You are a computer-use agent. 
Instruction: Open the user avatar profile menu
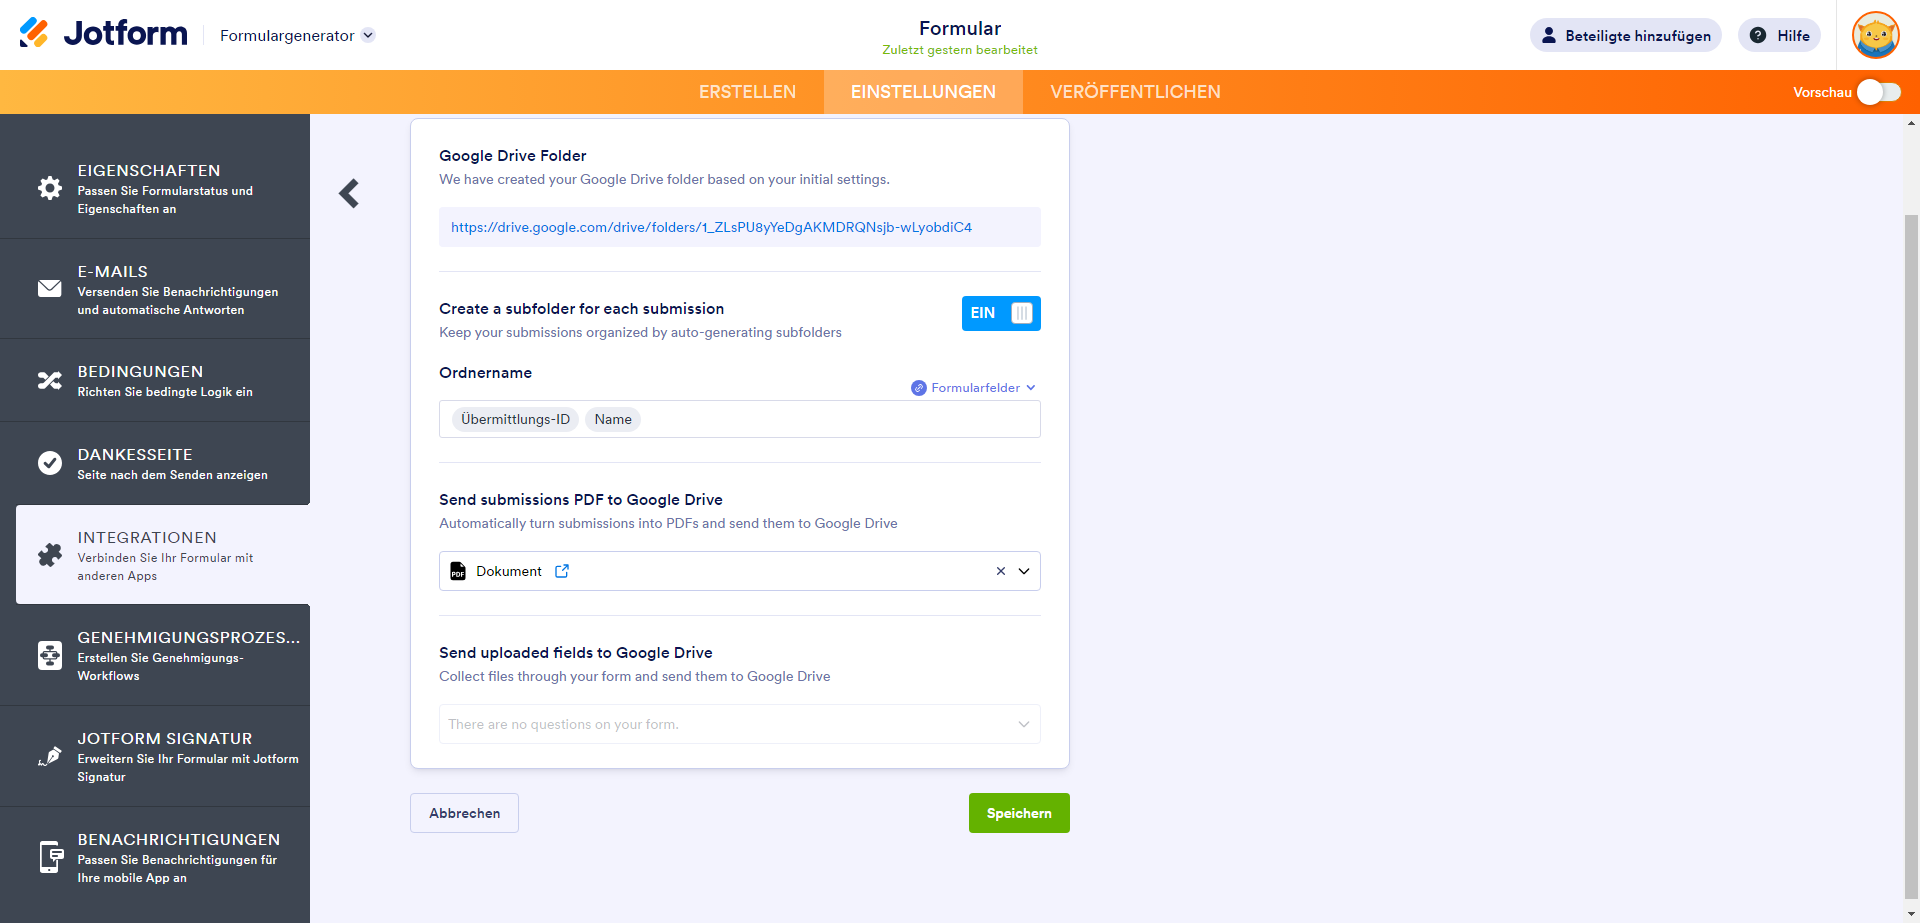[1875, 35]
